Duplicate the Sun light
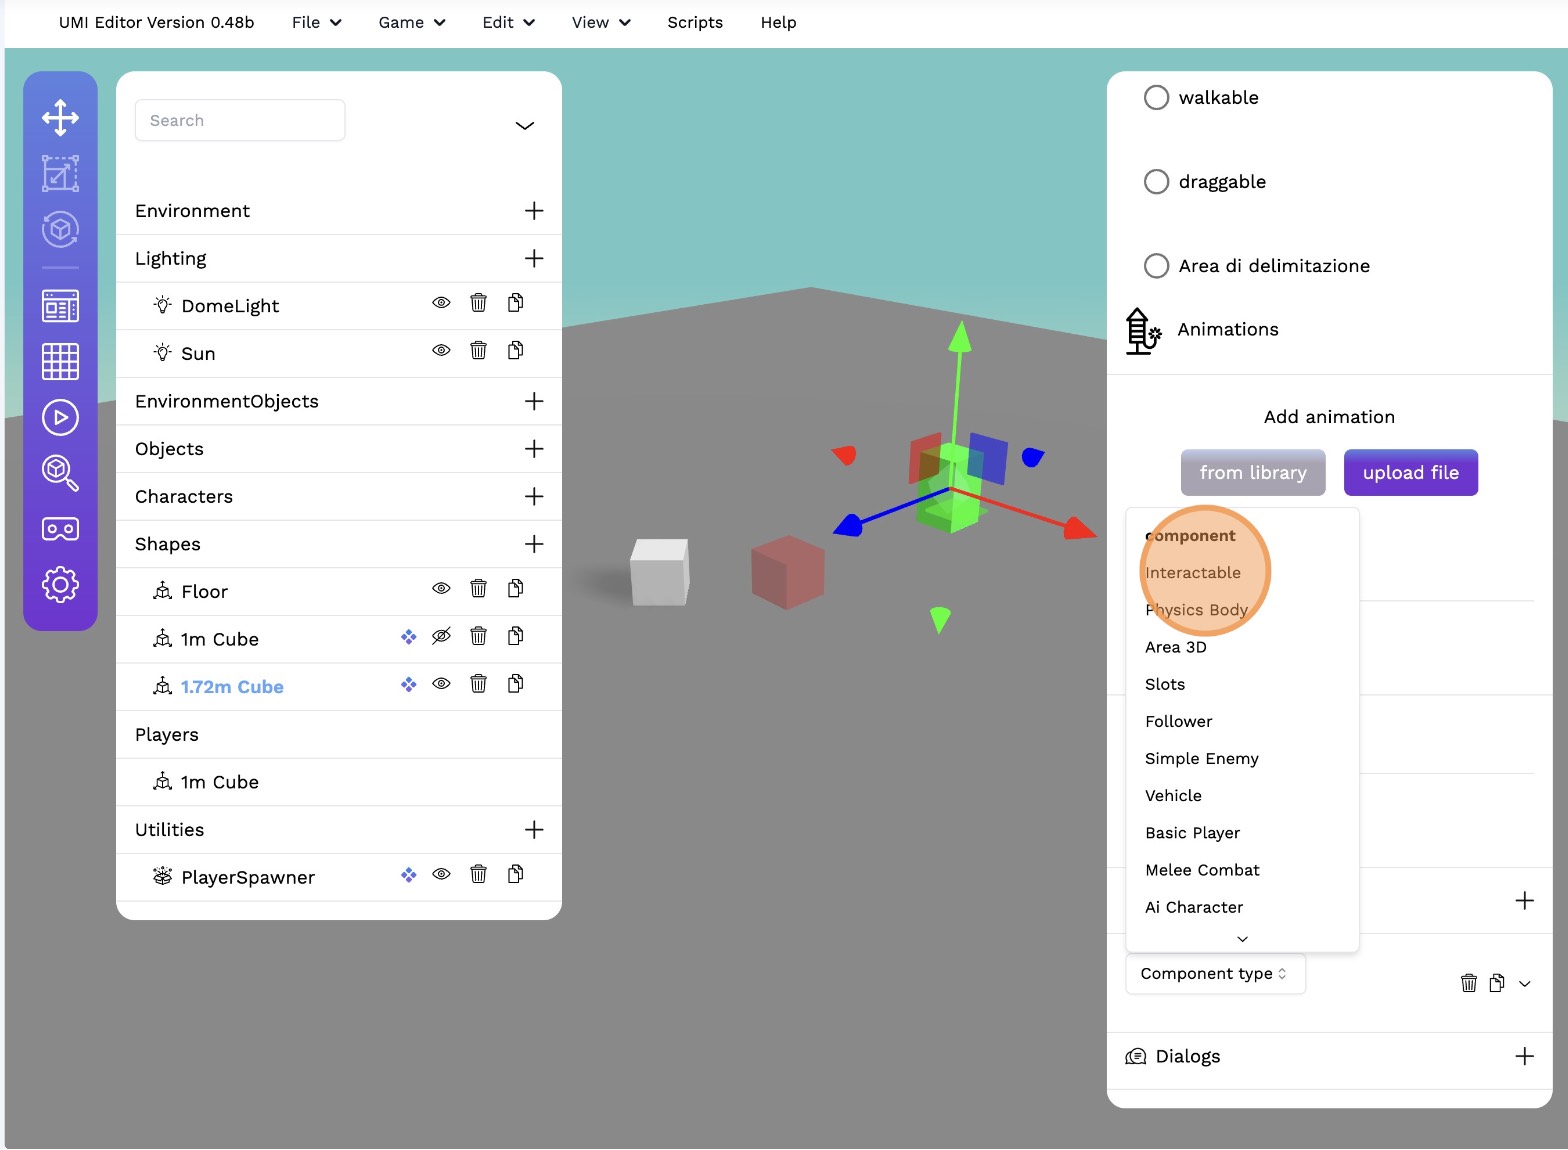Image resolution: width=1568 pixels, height=1150 pixels. [x=515, y=351]
